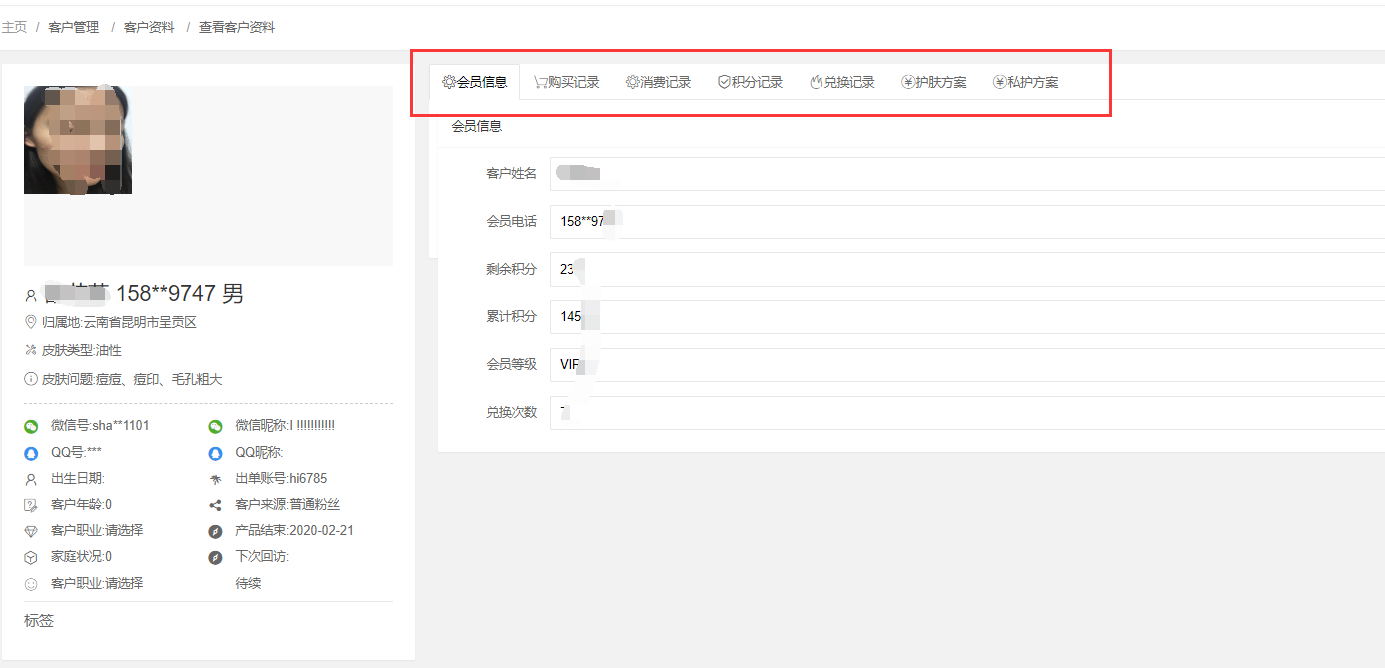The height and width of the screenshot is (668, 1385).
Task: Click the text 归属地:云南省昆明市呈贡区
Action: tap(120, 322)
